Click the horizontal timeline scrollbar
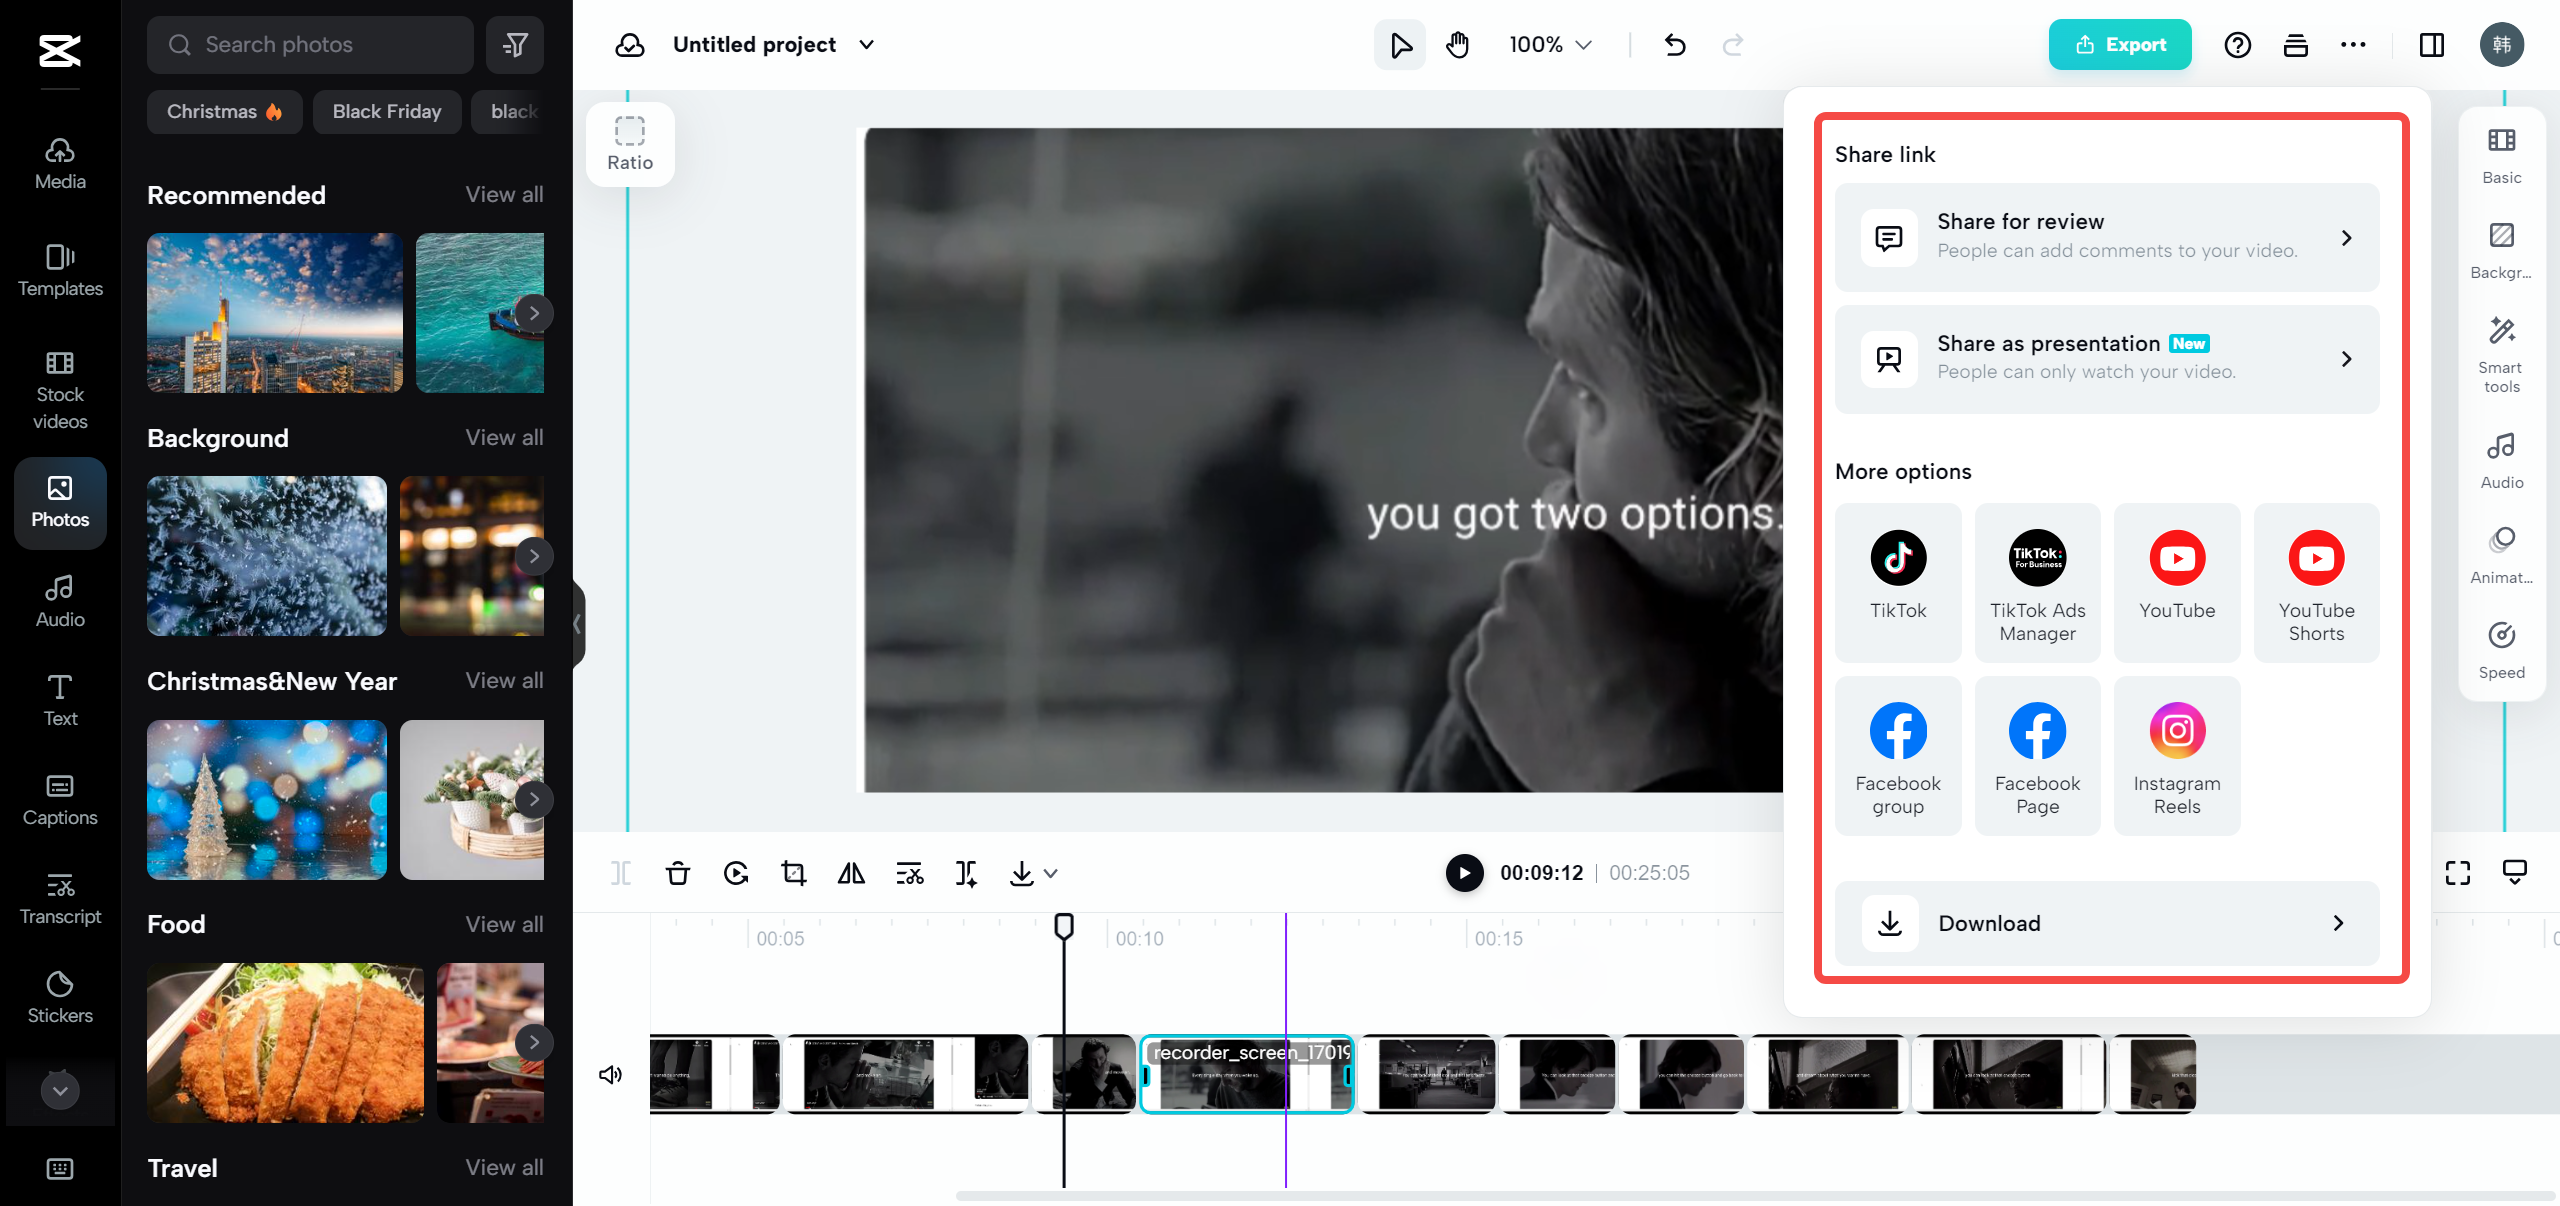Screen dimensions: 2560x1206 [1750, 1195]
